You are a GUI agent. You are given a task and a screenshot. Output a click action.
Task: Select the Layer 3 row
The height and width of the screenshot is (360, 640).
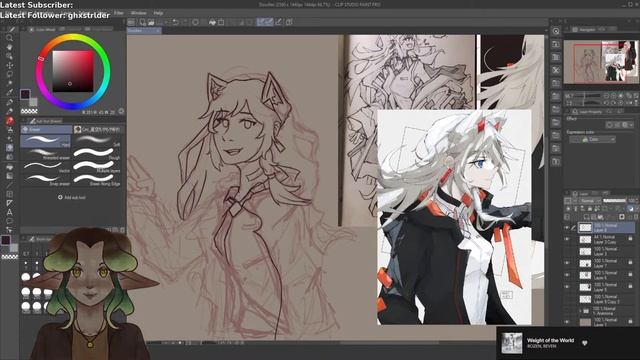(x=605, y=251)
